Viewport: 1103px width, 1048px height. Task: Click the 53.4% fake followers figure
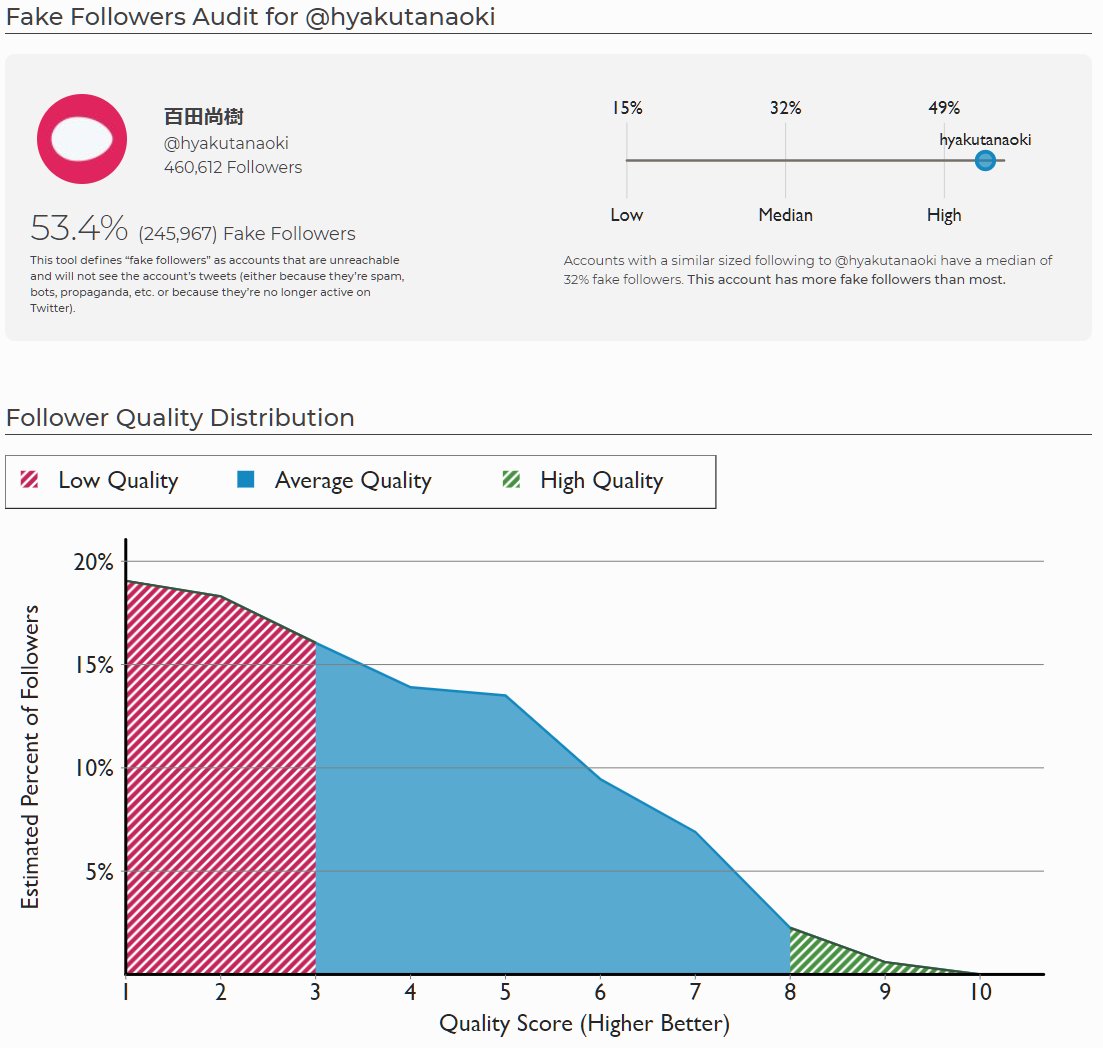[79, 229]
